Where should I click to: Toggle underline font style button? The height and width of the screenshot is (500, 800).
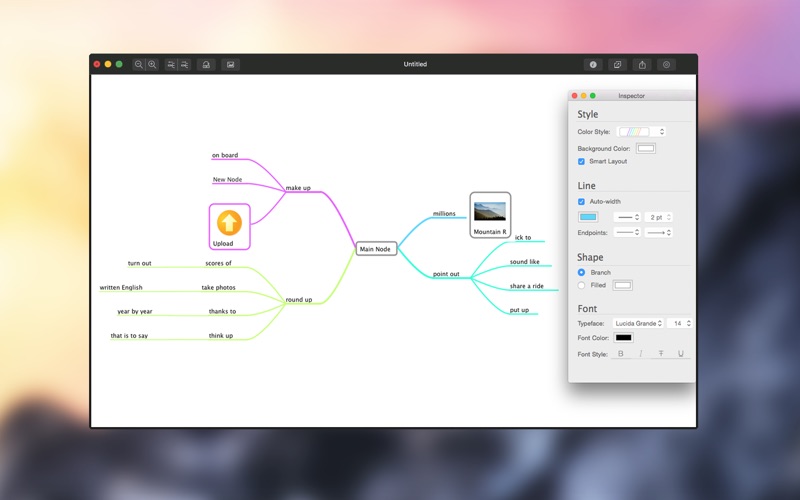click(x=681, y=354)
